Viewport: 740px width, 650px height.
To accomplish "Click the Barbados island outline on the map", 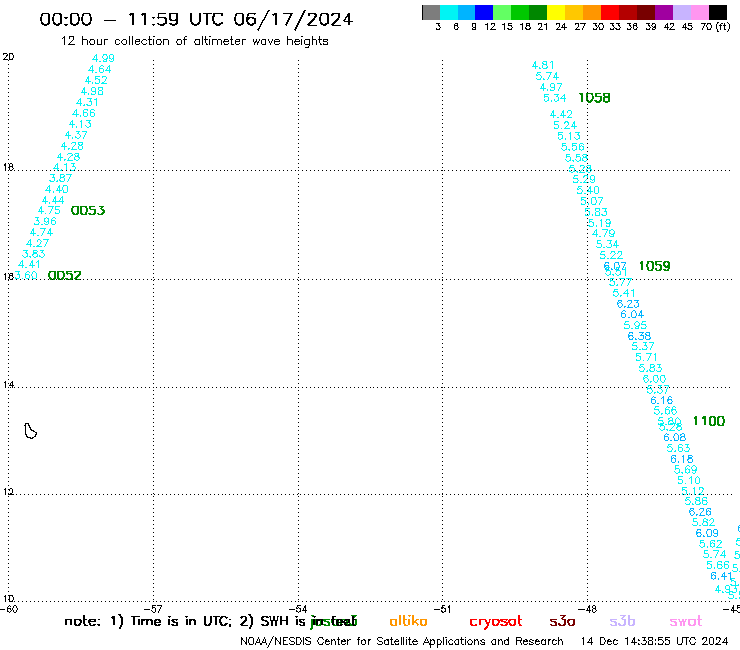I will pyautogui.click(x=30, y=431).
